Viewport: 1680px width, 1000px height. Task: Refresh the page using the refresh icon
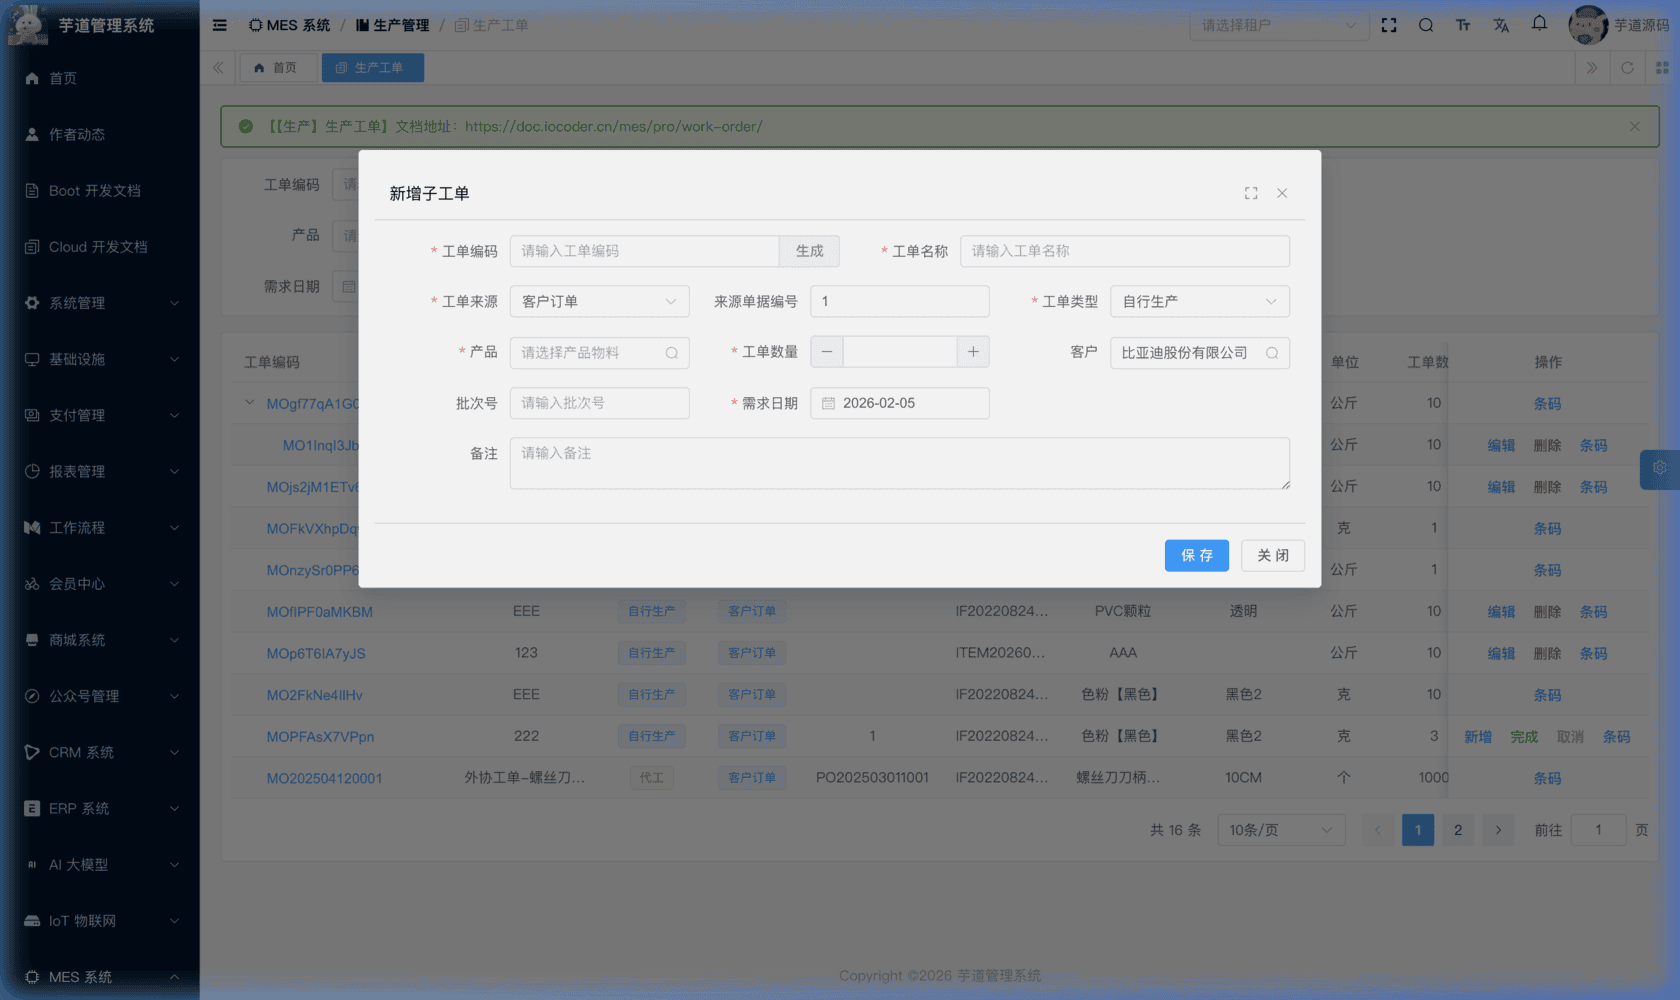pos(1627,67)
